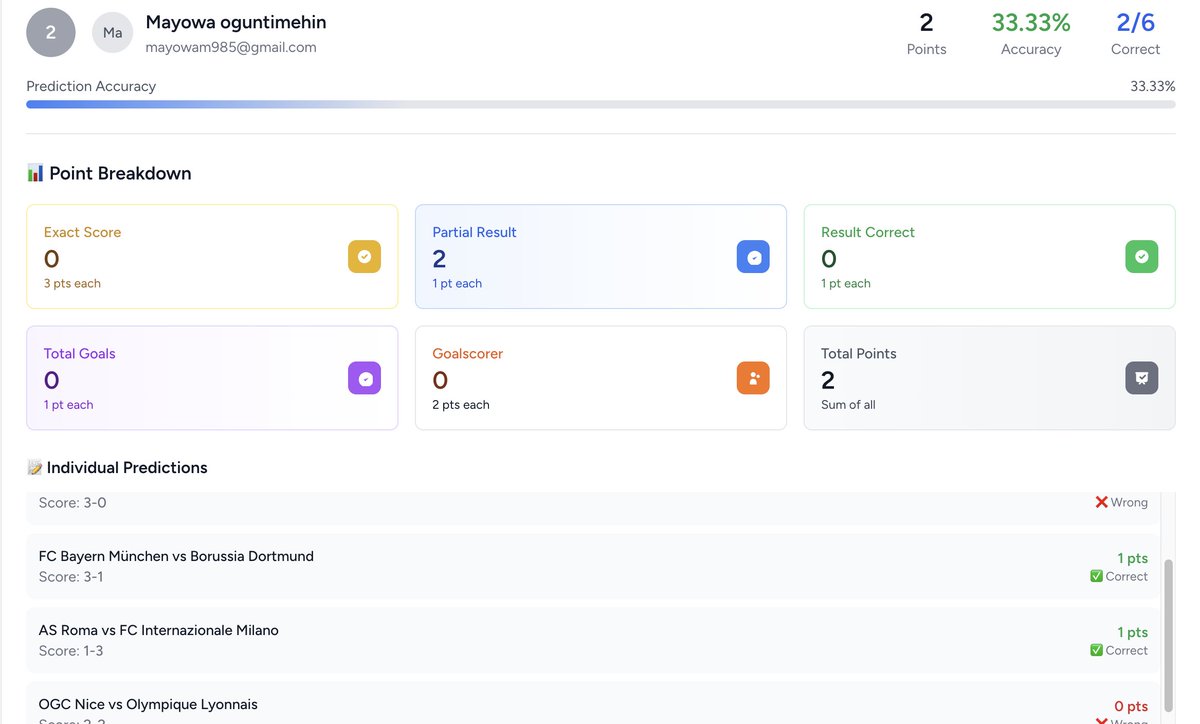Click the rank 2 gray circle badge

click(51, 33)
